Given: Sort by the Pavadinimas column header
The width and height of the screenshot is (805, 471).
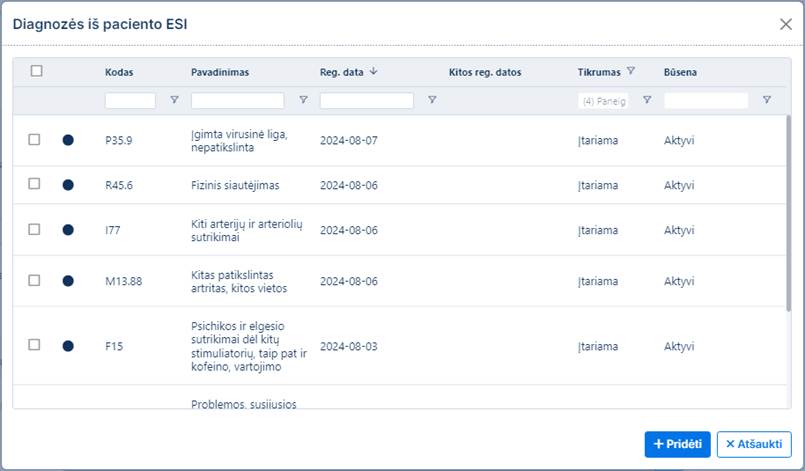Looking at the screenshot, I should [220, 72].
